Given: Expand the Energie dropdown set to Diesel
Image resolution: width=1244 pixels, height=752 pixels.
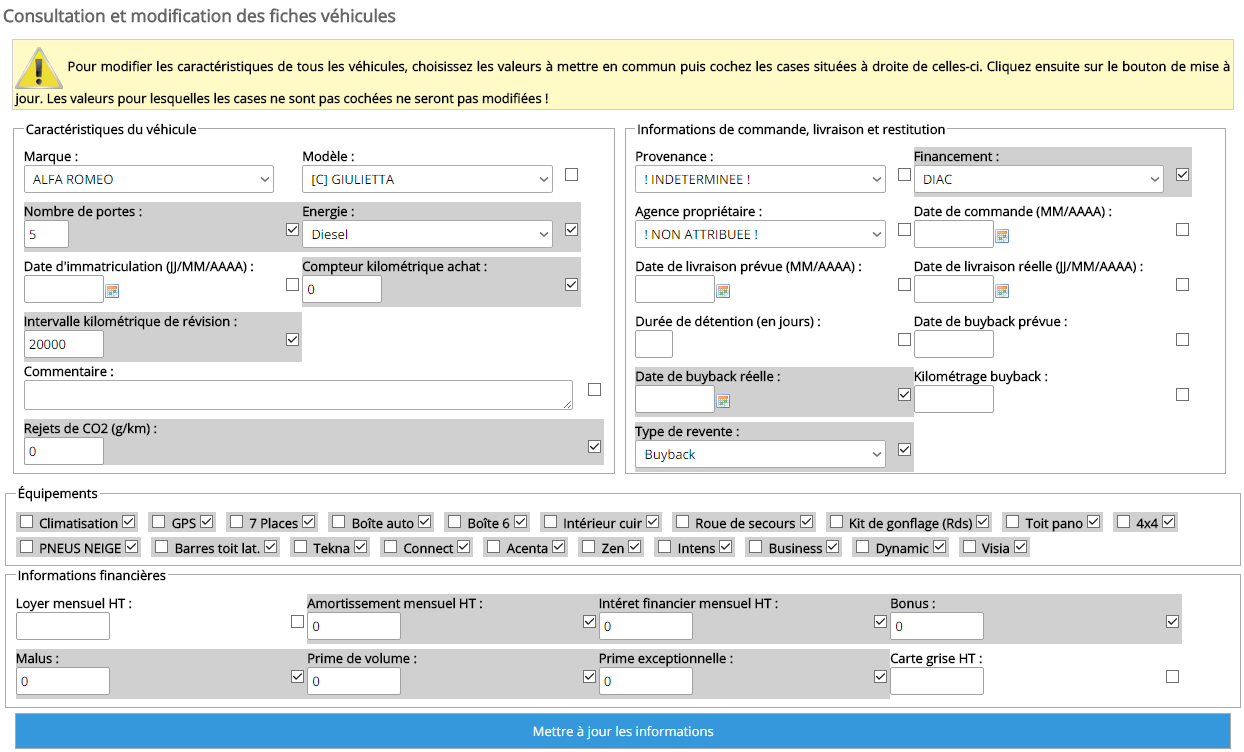Looking at the screenshot, I should click(x=427, y=235).
